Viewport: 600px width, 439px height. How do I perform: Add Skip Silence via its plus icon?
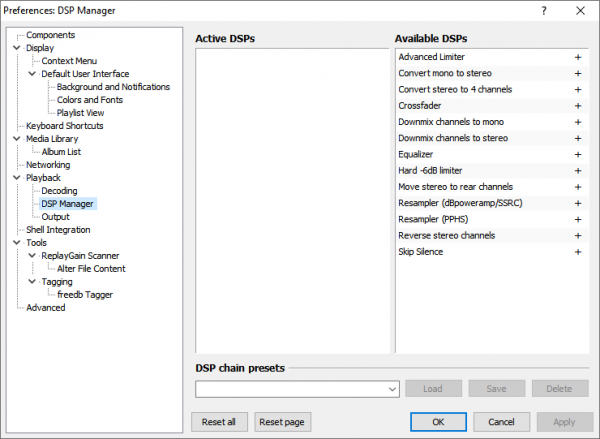[577, 252]
